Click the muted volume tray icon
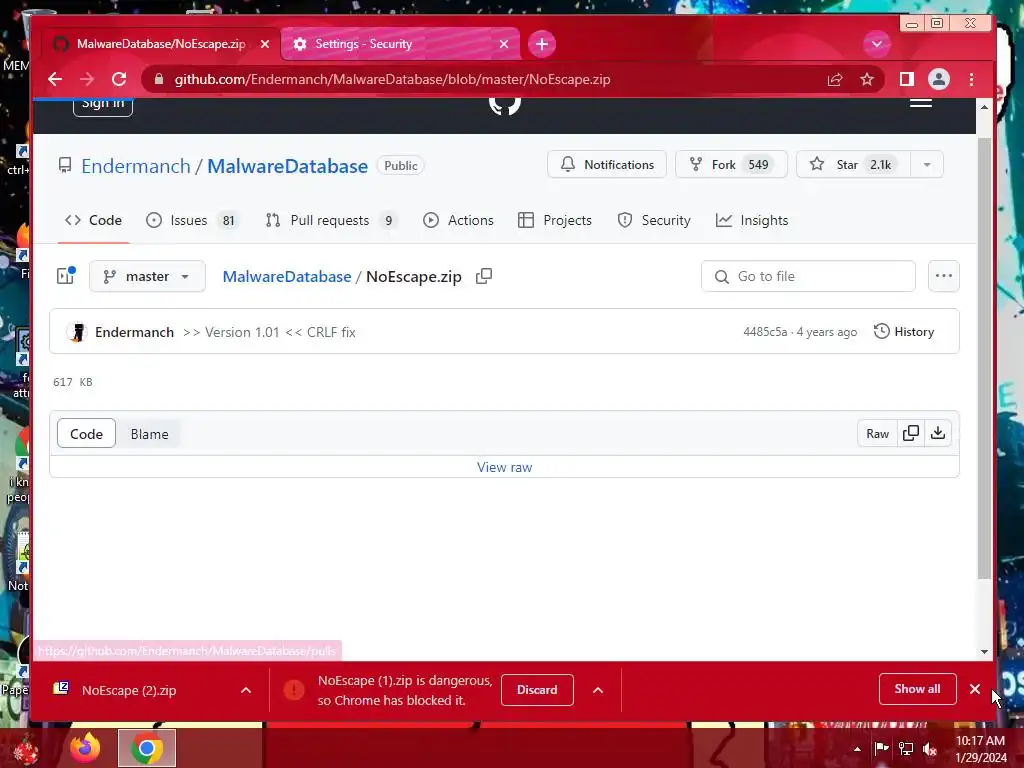Viewport: 1024px width, 768px height. point(930,748)
